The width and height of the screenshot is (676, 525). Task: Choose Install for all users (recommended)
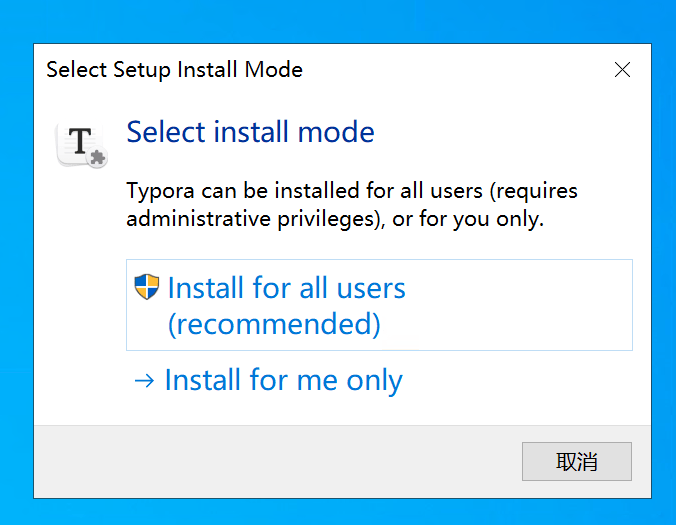(379, 305)
